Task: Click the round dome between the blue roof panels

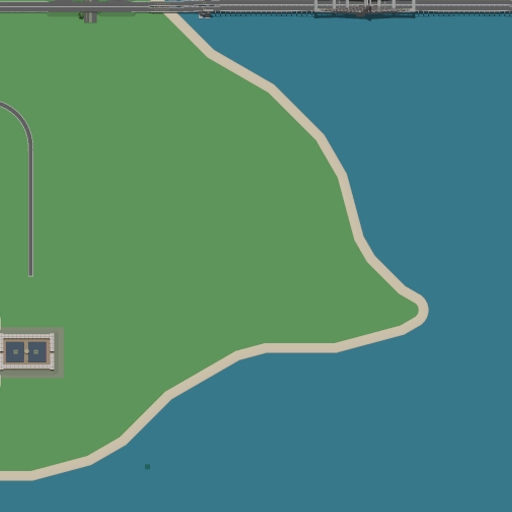Action: coord(26,351)
